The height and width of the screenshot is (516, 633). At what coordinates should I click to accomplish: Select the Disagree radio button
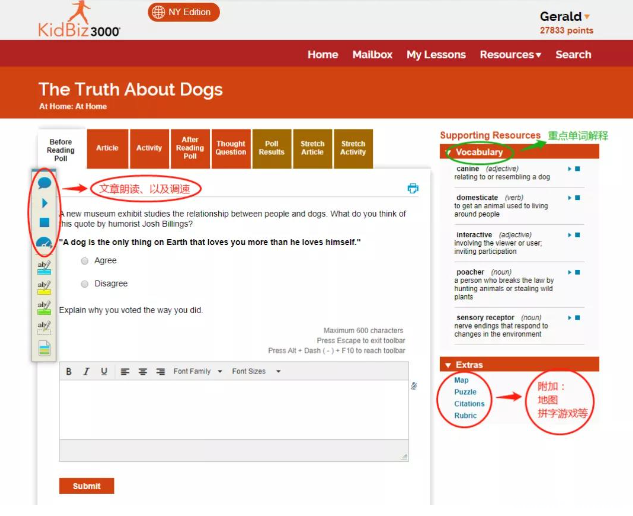click(84, 284)
